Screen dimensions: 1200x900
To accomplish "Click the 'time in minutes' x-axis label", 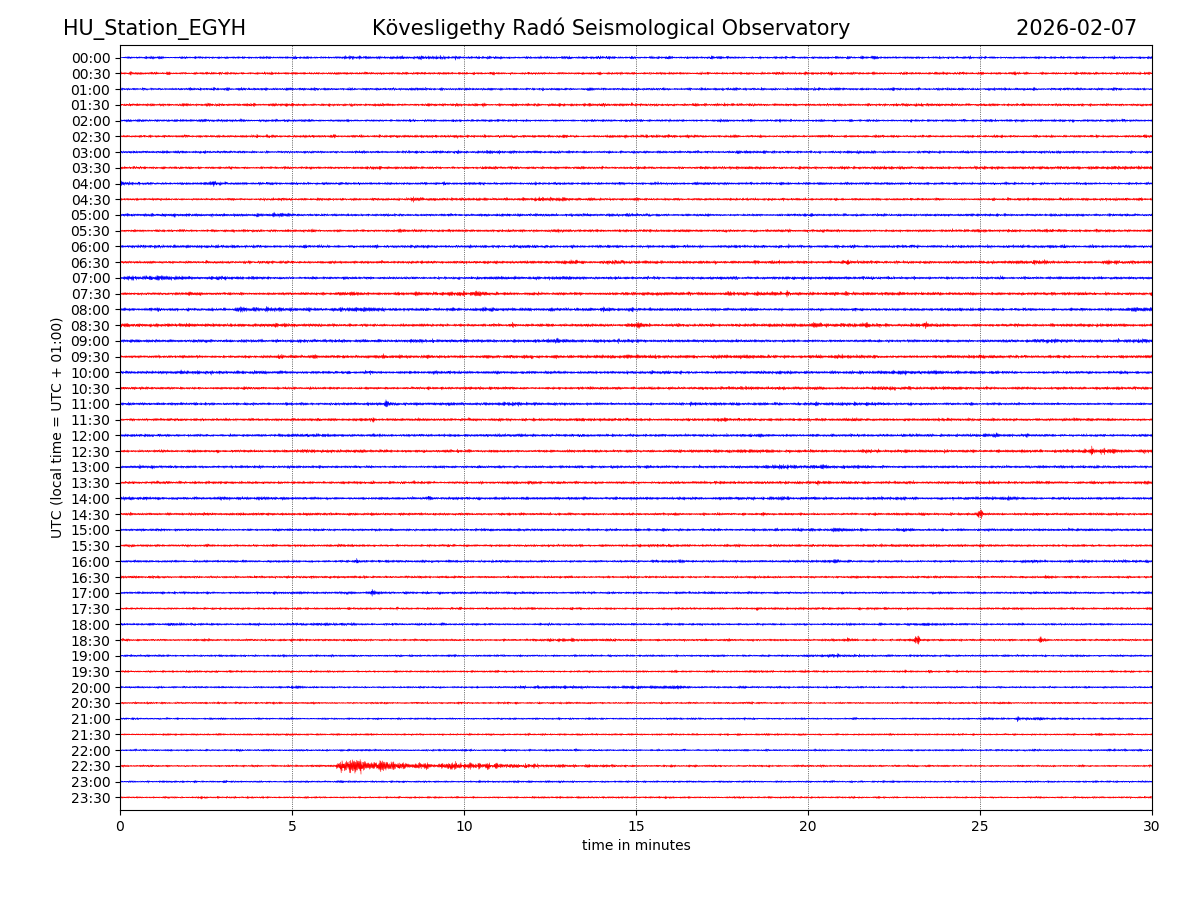I will [x=636, y=846].
